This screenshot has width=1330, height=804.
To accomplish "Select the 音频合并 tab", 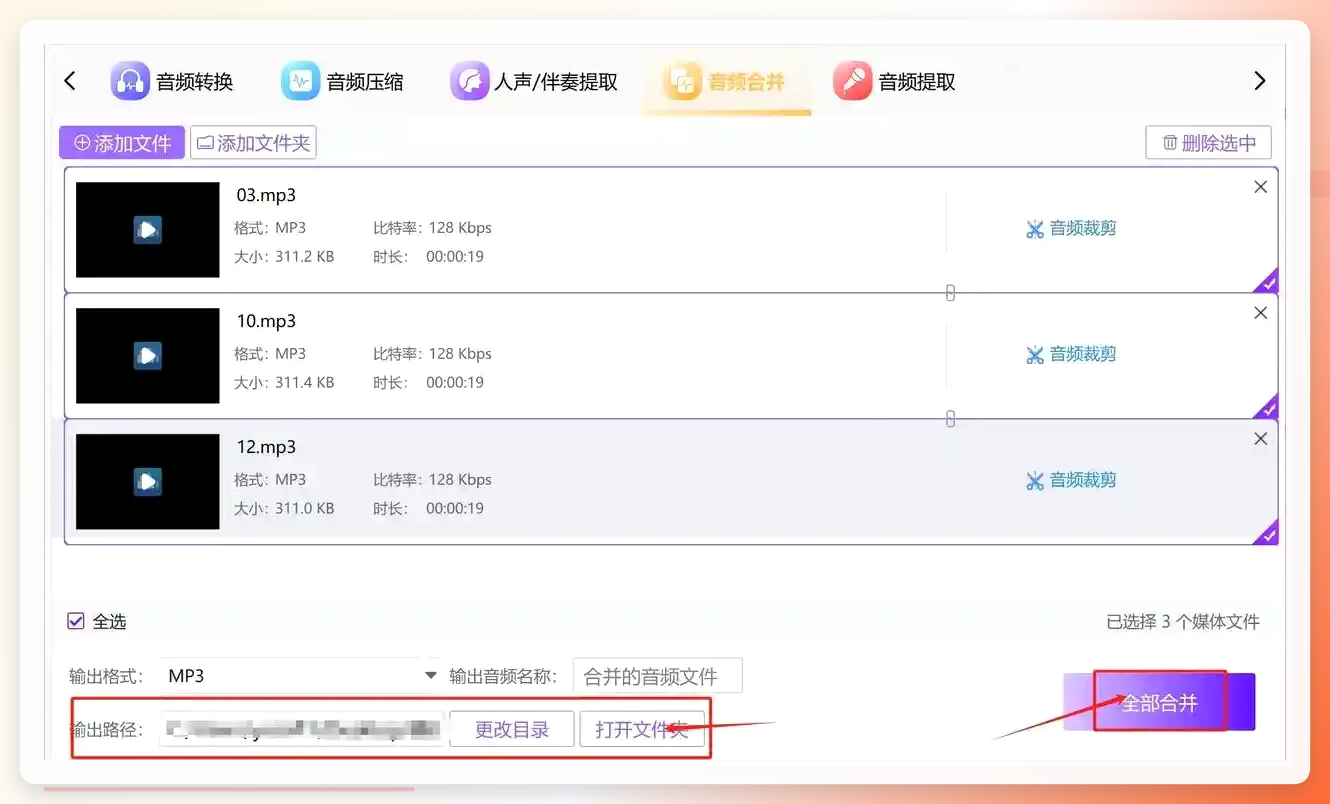I will click(727, 81).
